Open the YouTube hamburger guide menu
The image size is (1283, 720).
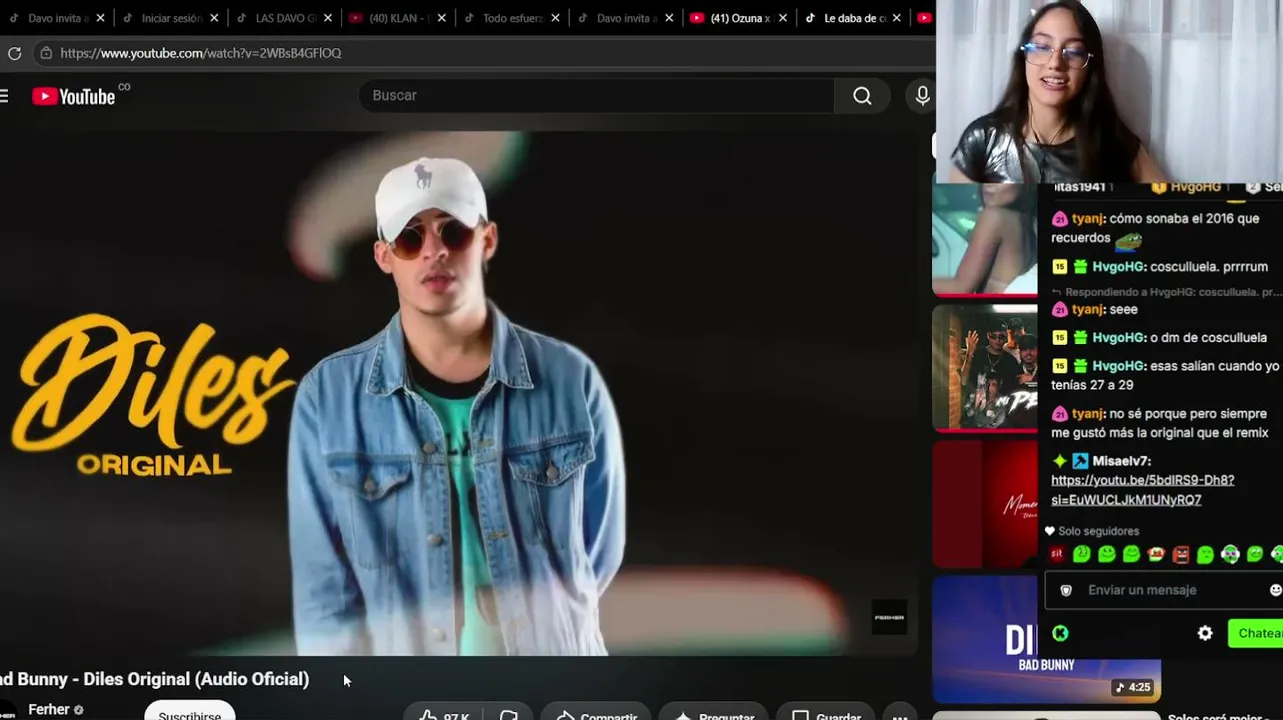pyautogui.click(x=4, y=96)
